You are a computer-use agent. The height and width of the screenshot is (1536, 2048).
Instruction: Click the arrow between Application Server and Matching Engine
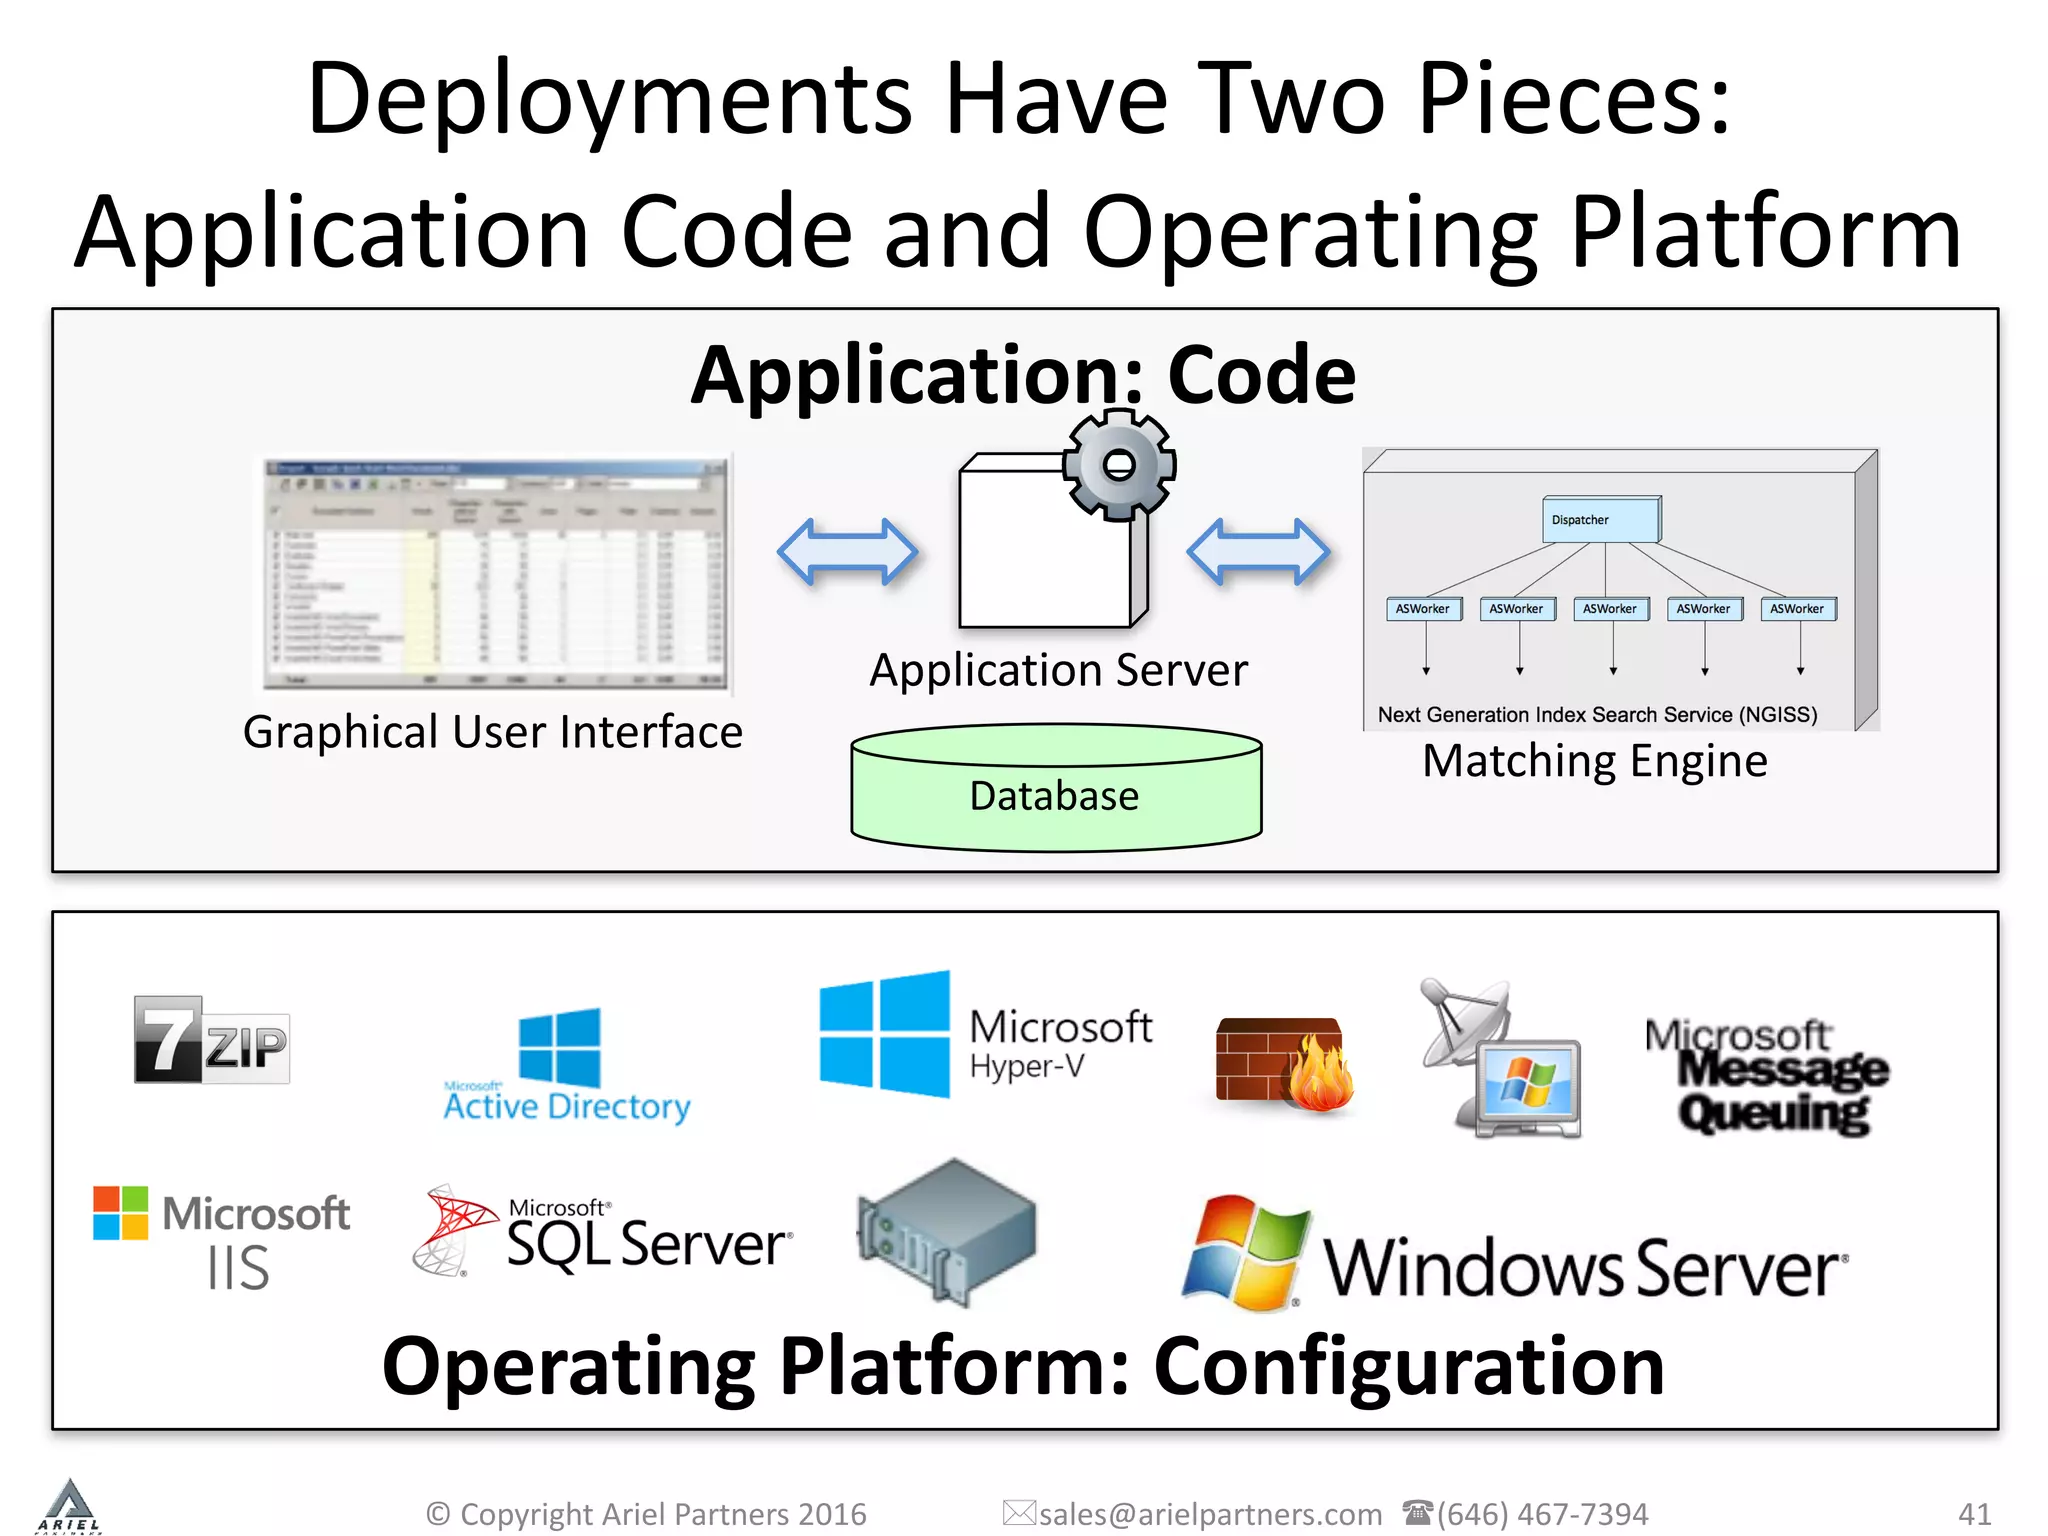point(1258,551)
